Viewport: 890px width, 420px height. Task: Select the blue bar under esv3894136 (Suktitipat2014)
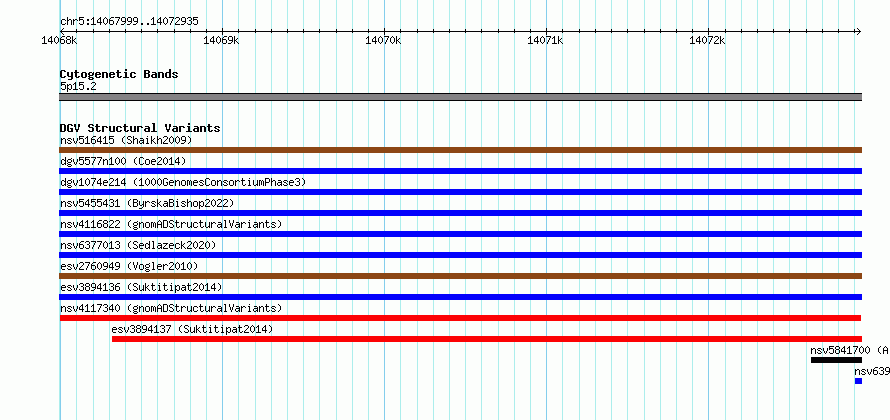[460, 297]
